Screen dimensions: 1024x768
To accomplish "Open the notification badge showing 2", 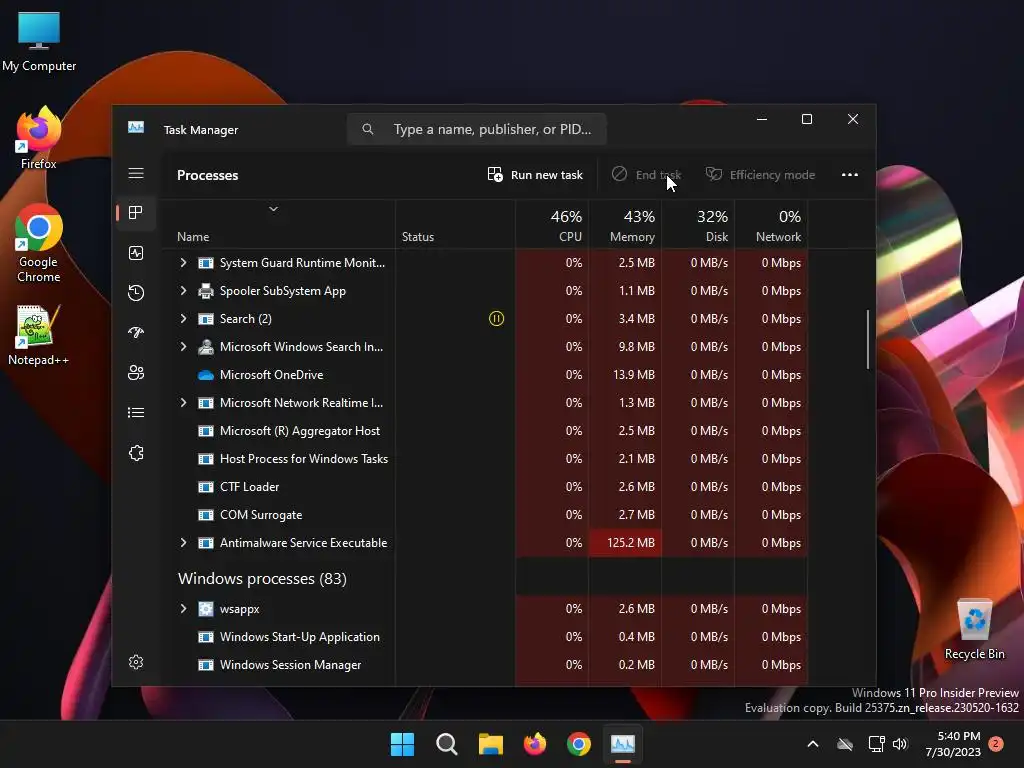I will pos(996,743).
